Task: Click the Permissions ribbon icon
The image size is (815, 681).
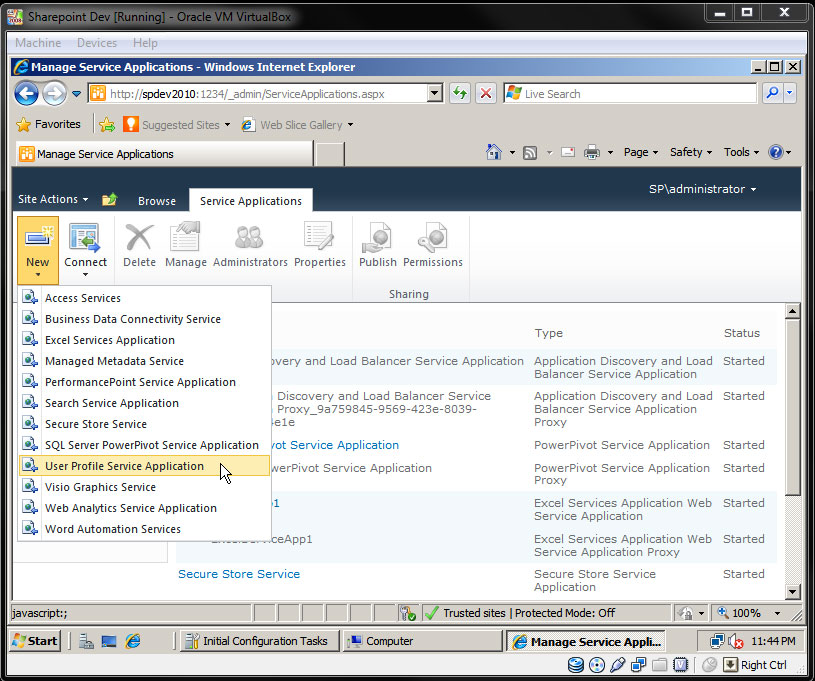Action: click(432, 237)
